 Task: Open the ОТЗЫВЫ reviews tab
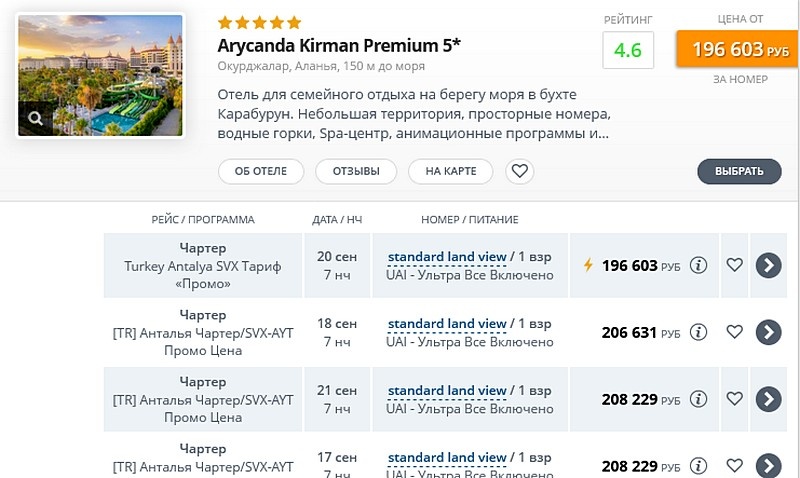coord(356,171)
